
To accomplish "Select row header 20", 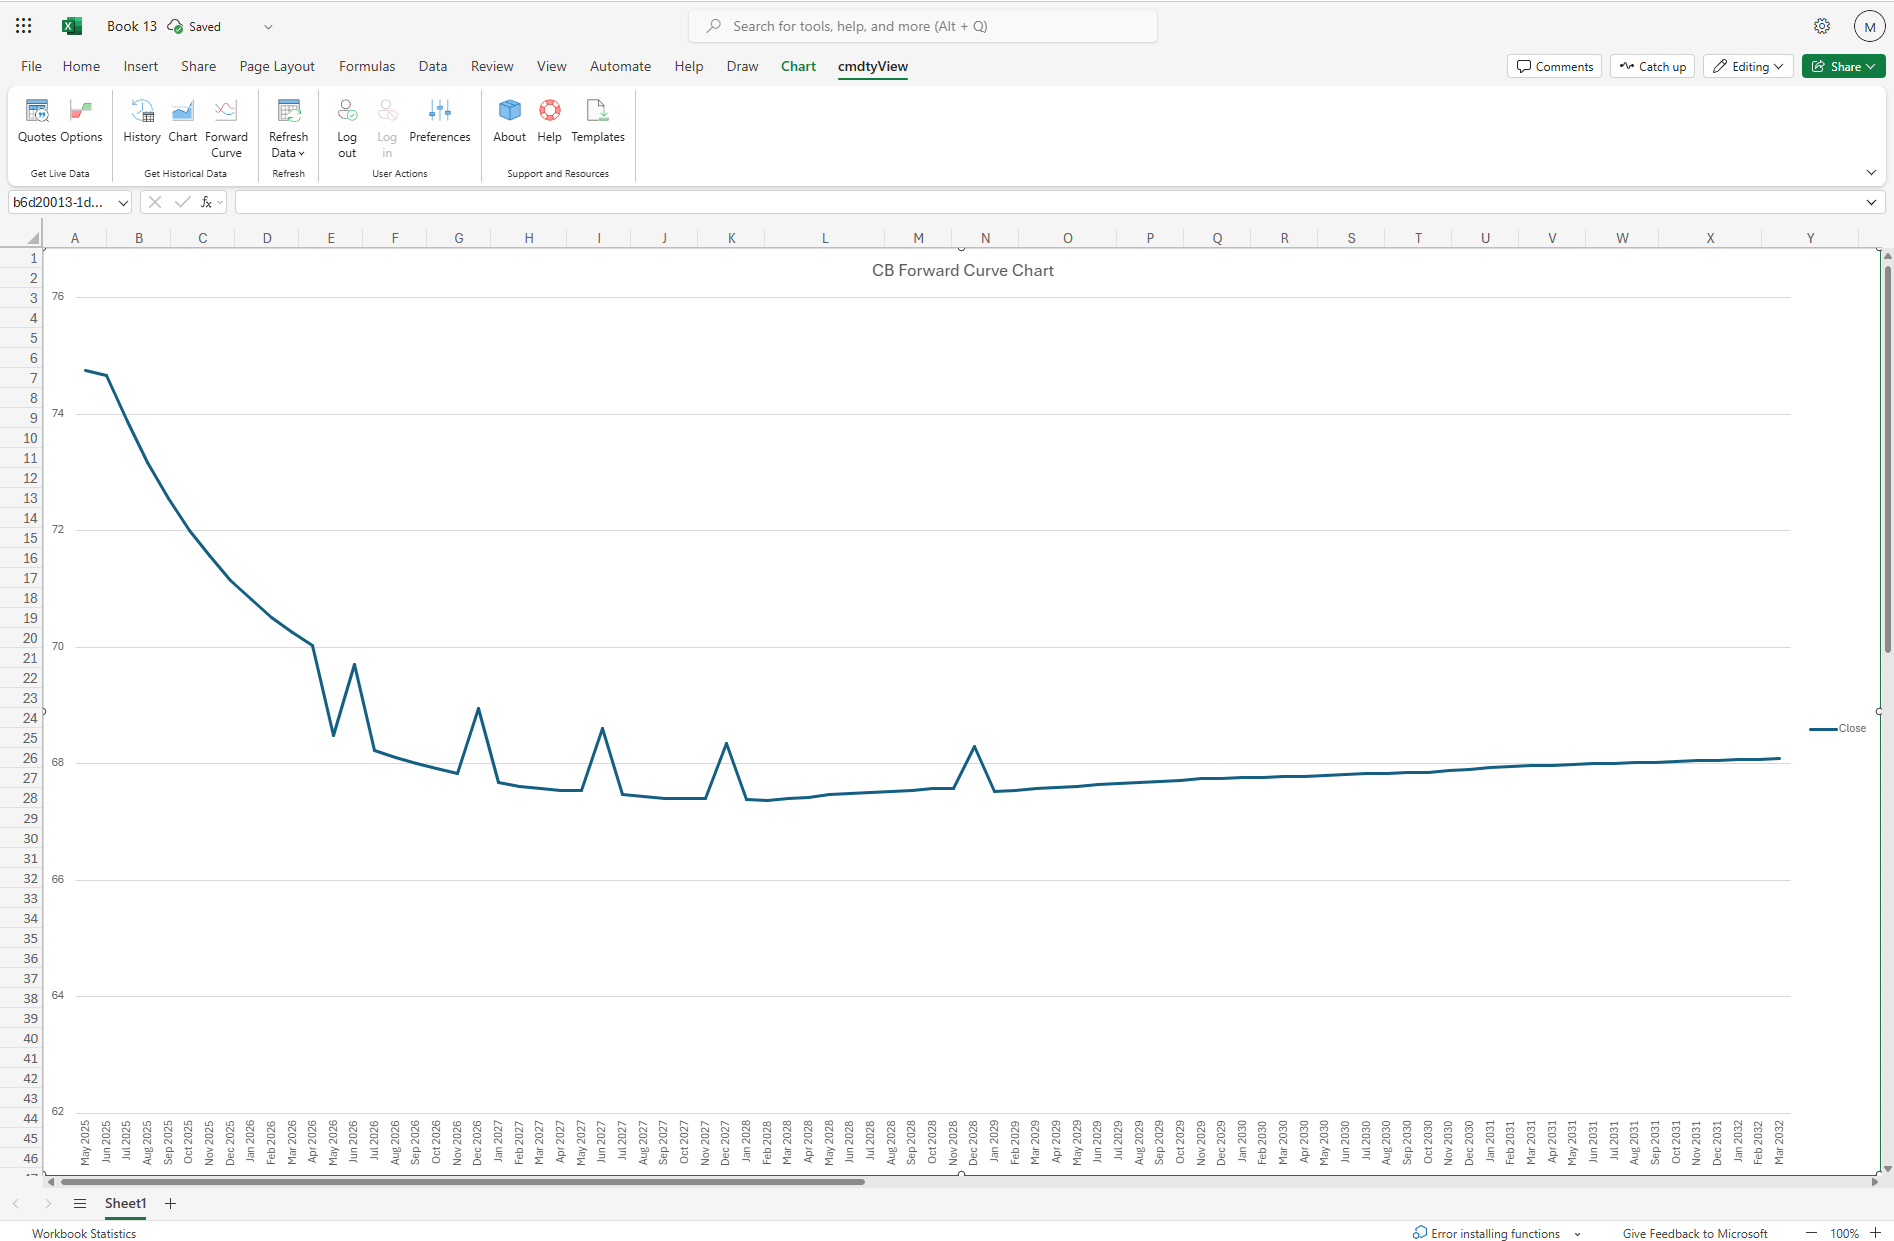I will (22, 638).
